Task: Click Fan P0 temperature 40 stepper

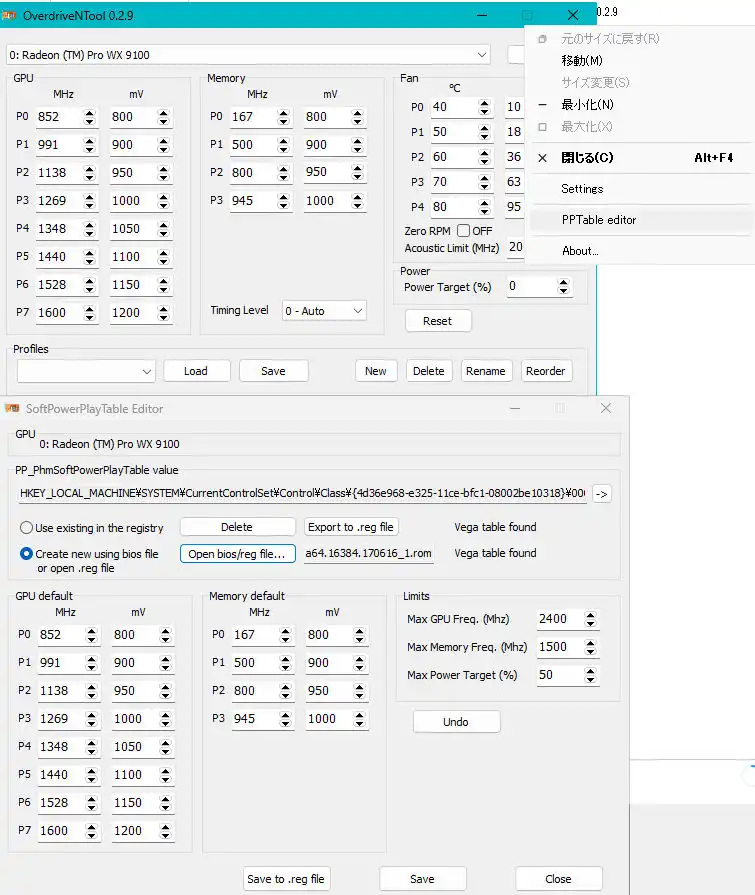Action: coord(485,107)
